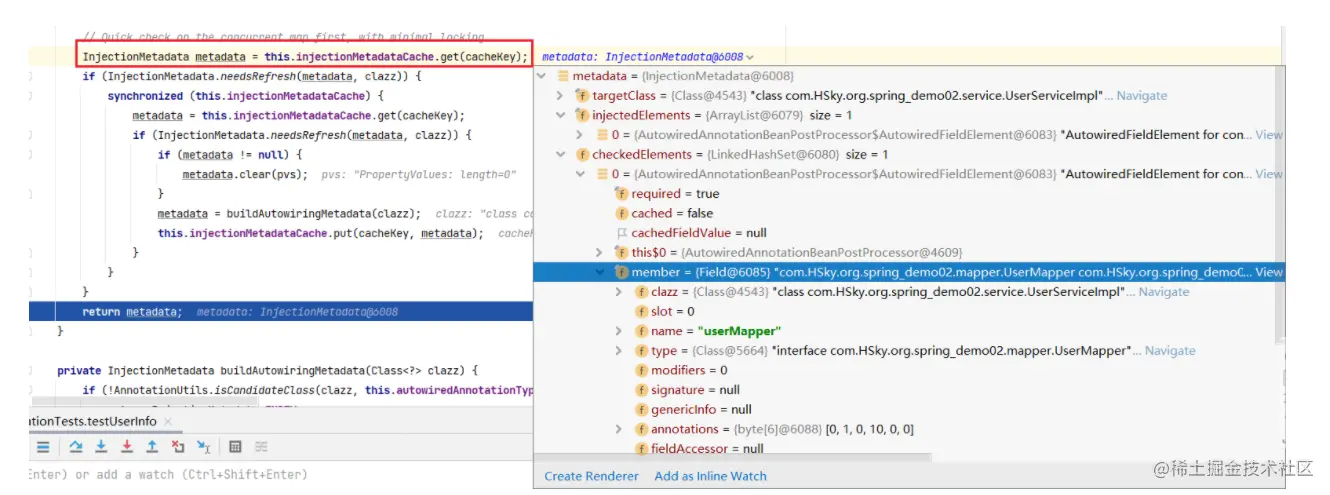Collapse the checkedElements node
Screen dimensions: 1330x495
tap(560, 154)
